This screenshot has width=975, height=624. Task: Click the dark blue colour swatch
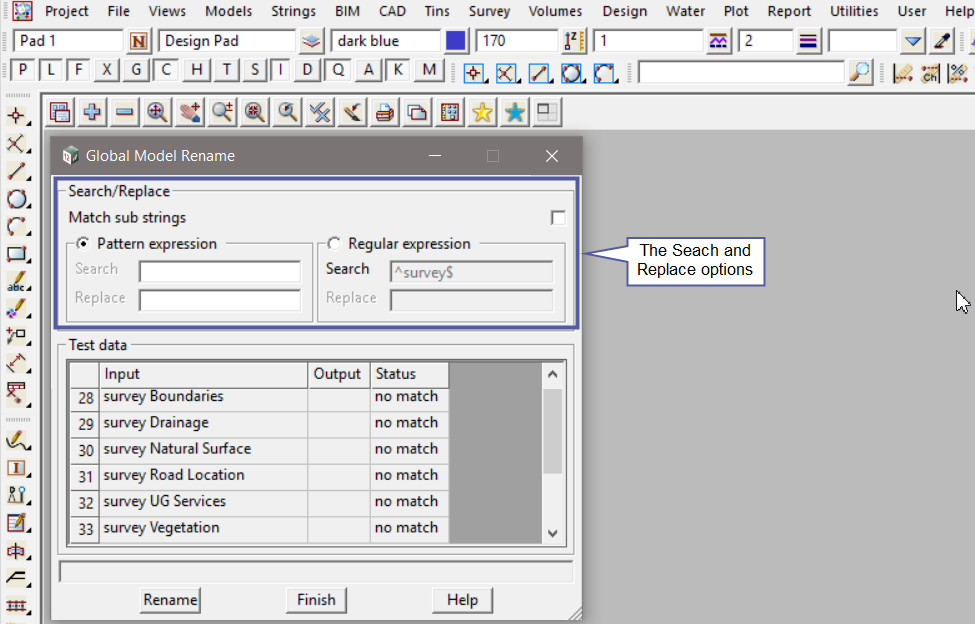pos(456,42)
